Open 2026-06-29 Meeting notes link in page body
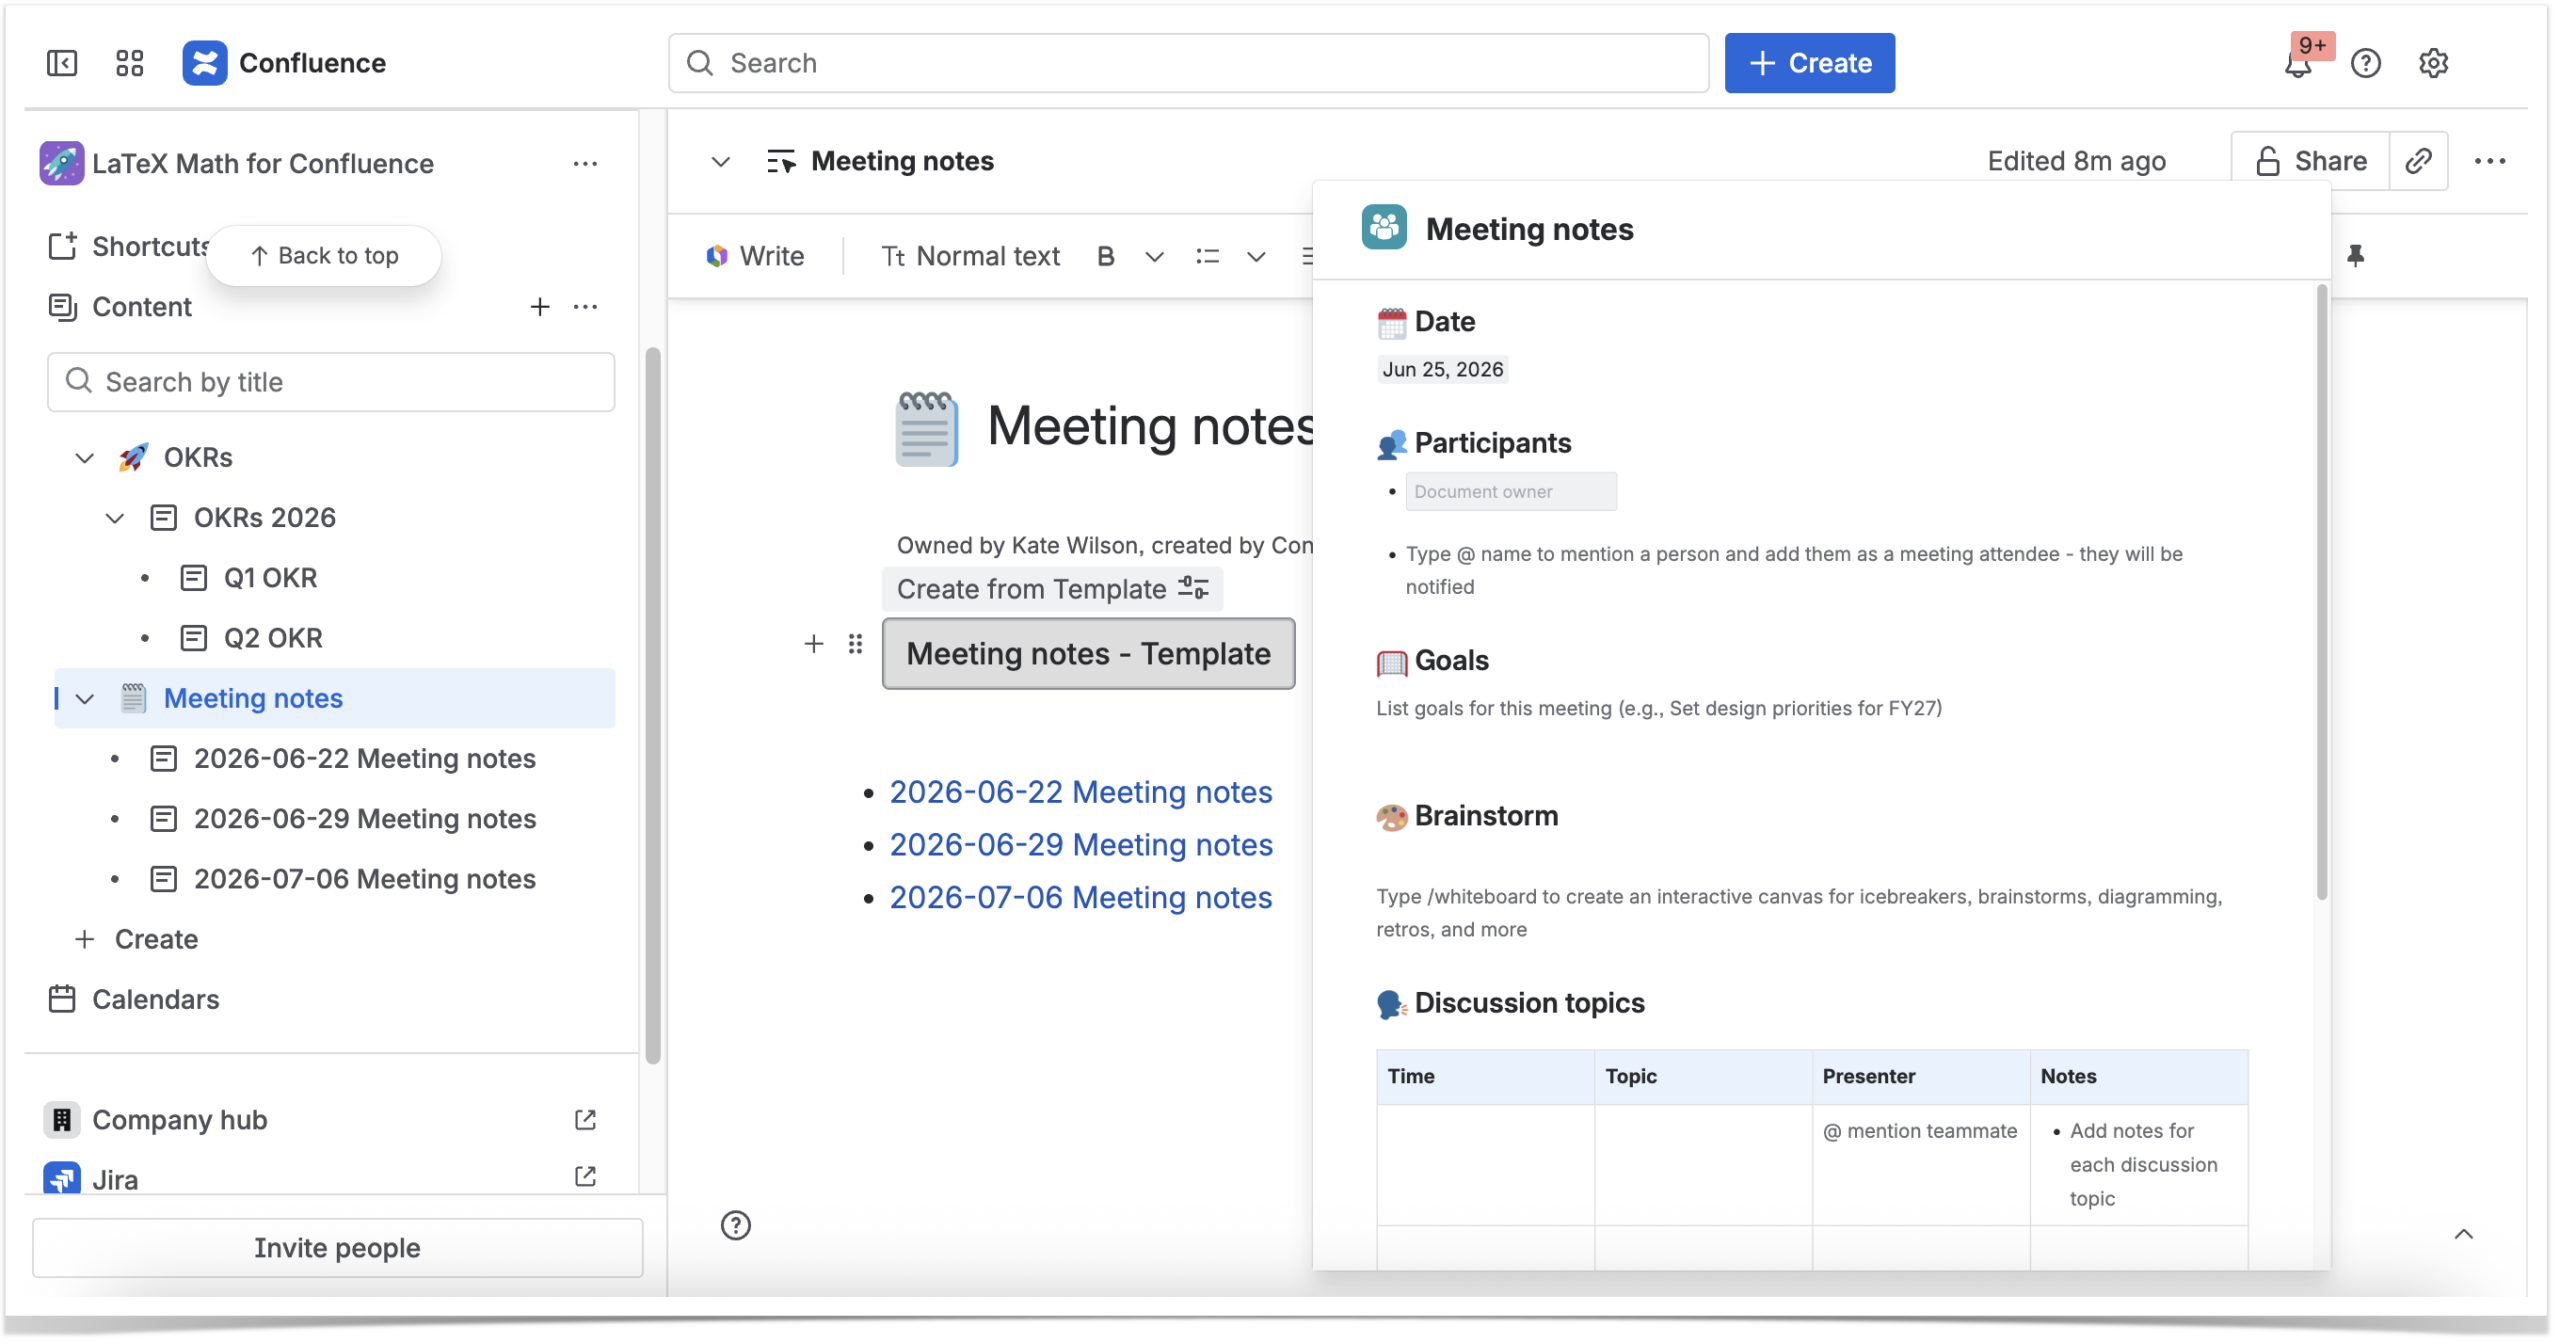 click(x=1081, y=845)
